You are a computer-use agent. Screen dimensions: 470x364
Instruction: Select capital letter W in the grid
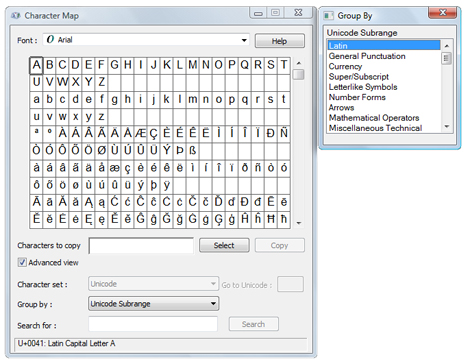coord(62,82)
